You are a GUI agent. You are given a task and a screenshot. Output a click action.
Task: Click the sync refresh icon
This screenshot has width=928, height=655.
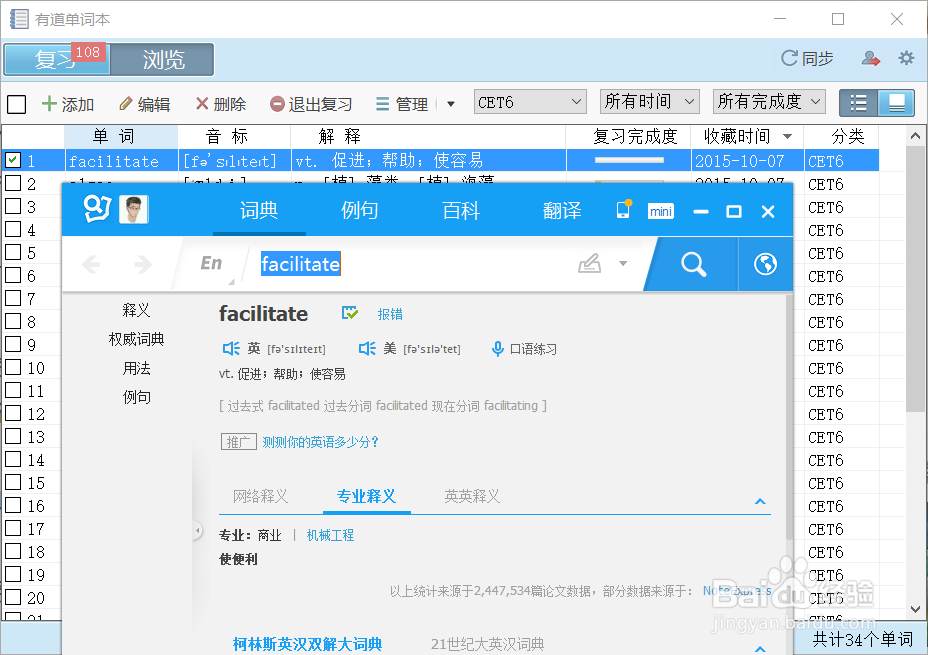tap(789, 58)
